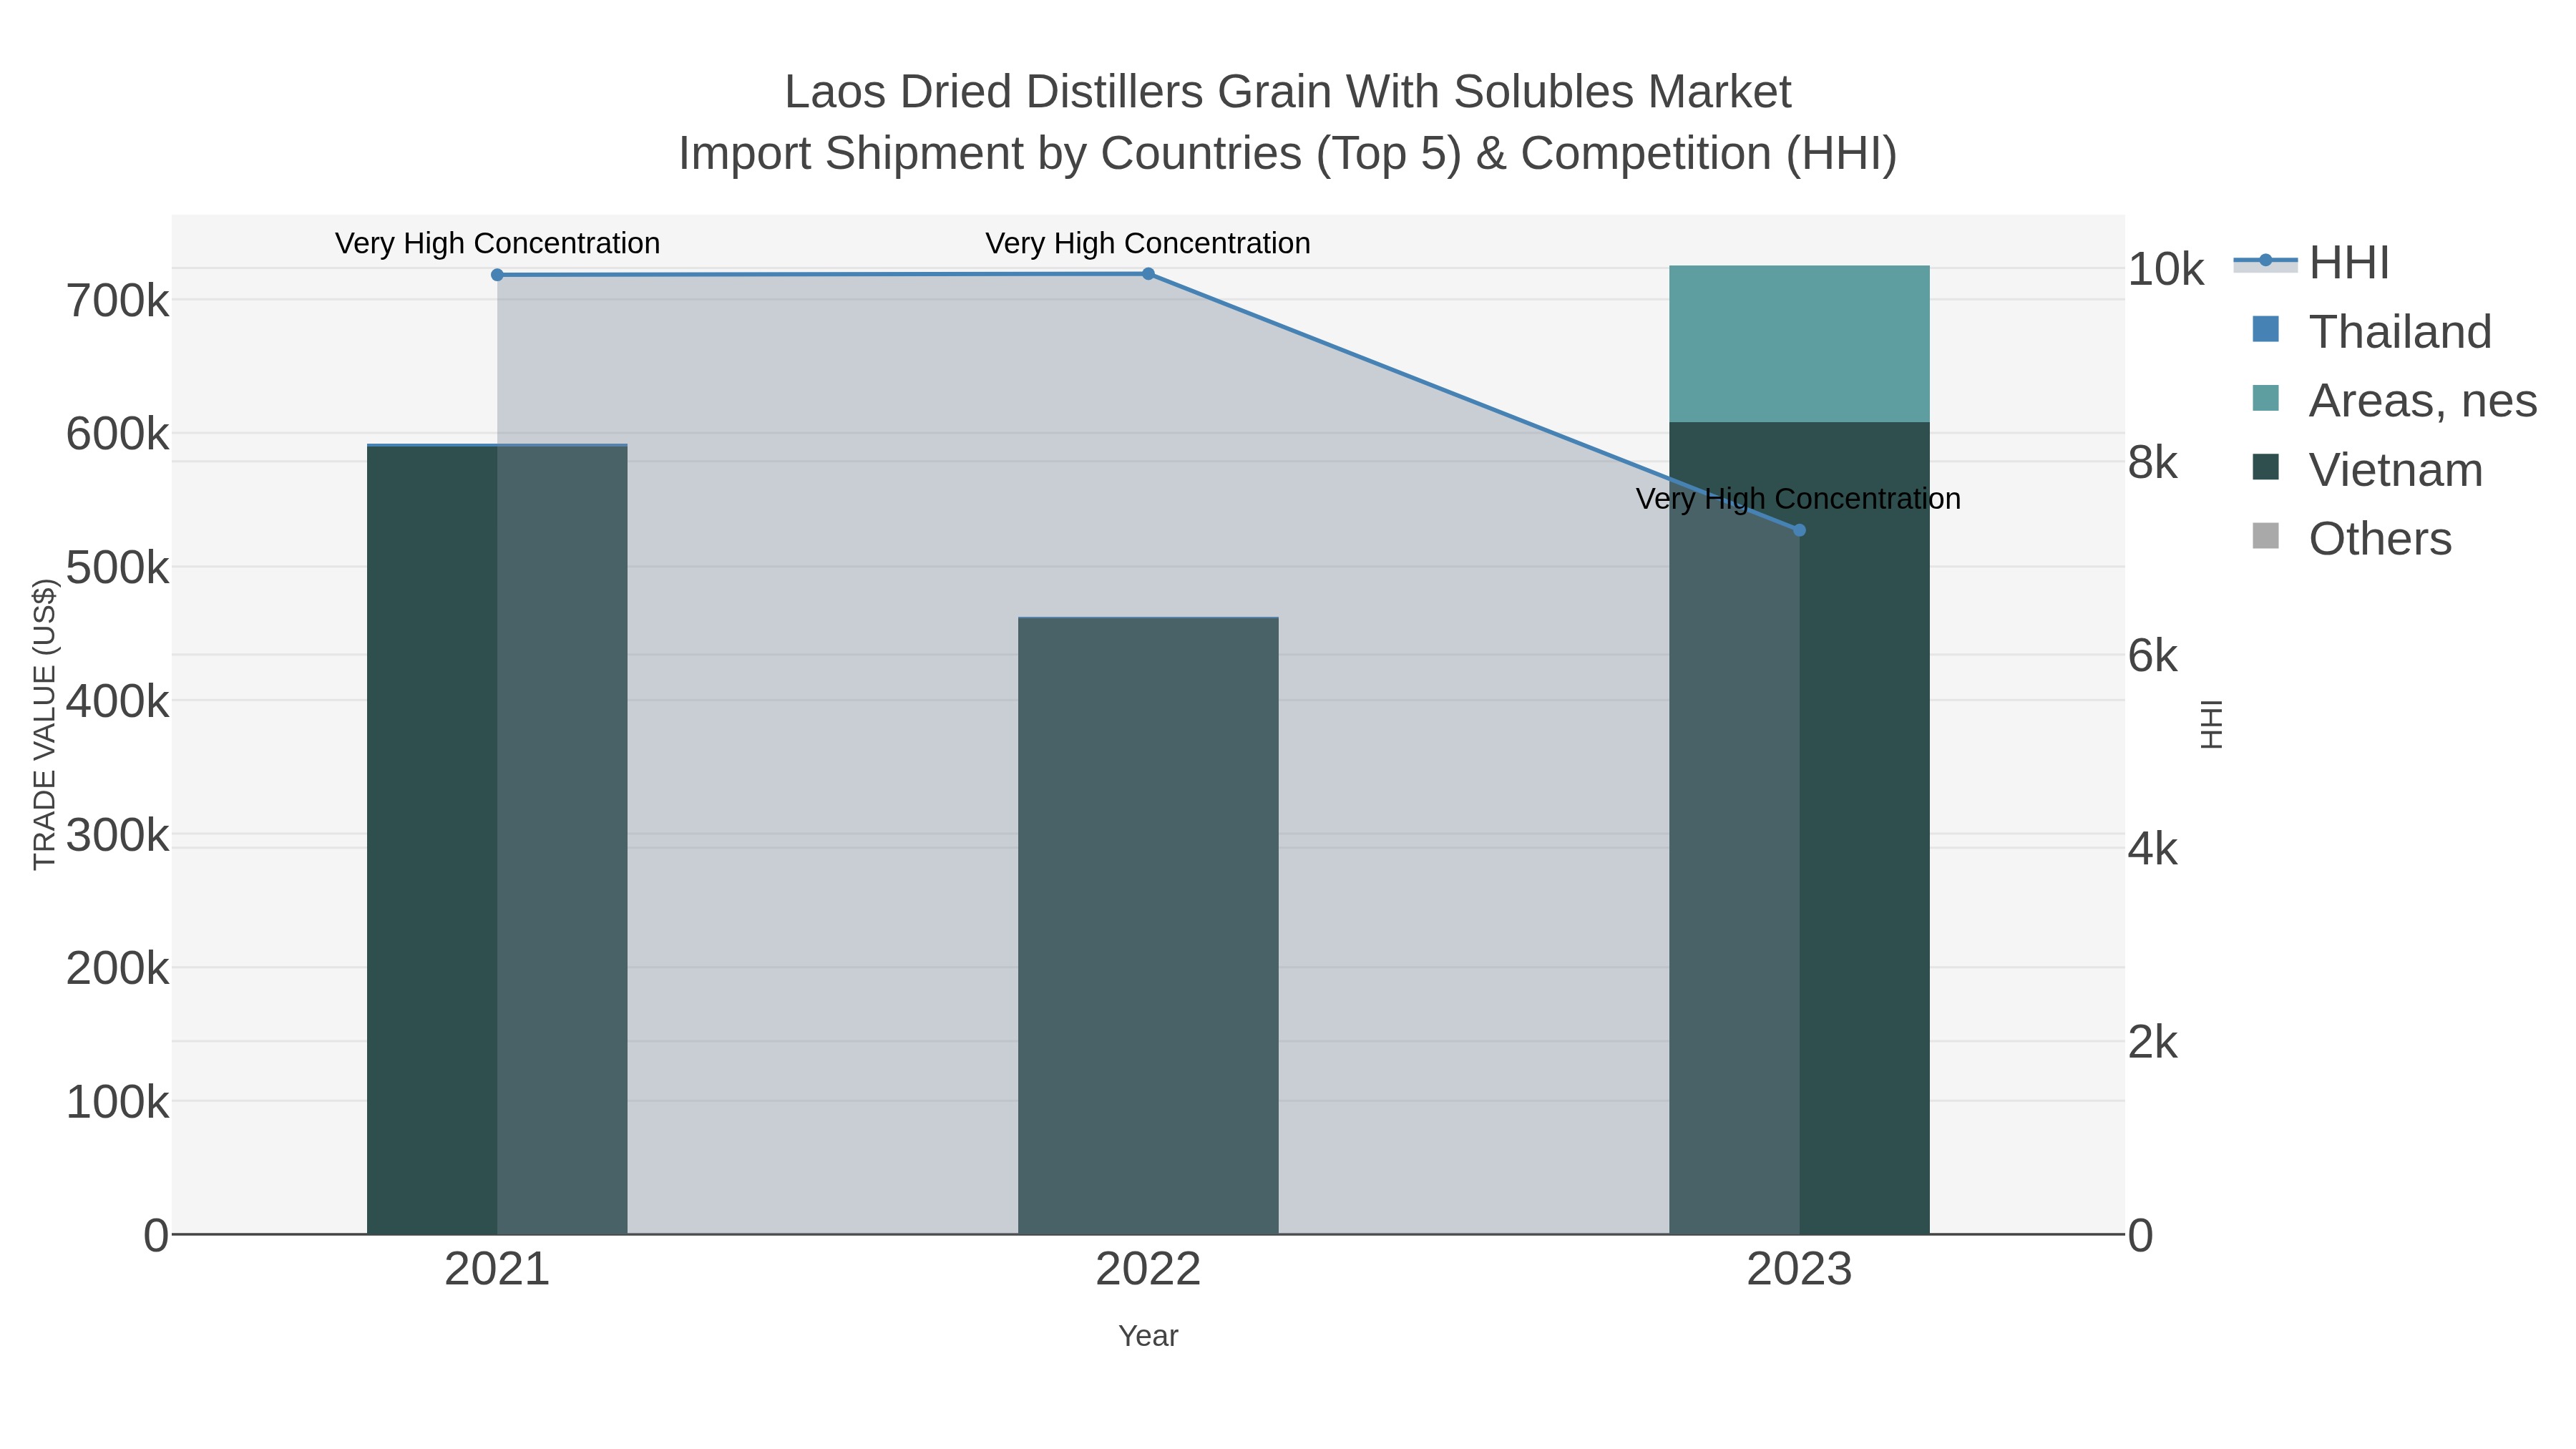Click the 200k left axis tick

pyautogui.click(x=117, y=969)
